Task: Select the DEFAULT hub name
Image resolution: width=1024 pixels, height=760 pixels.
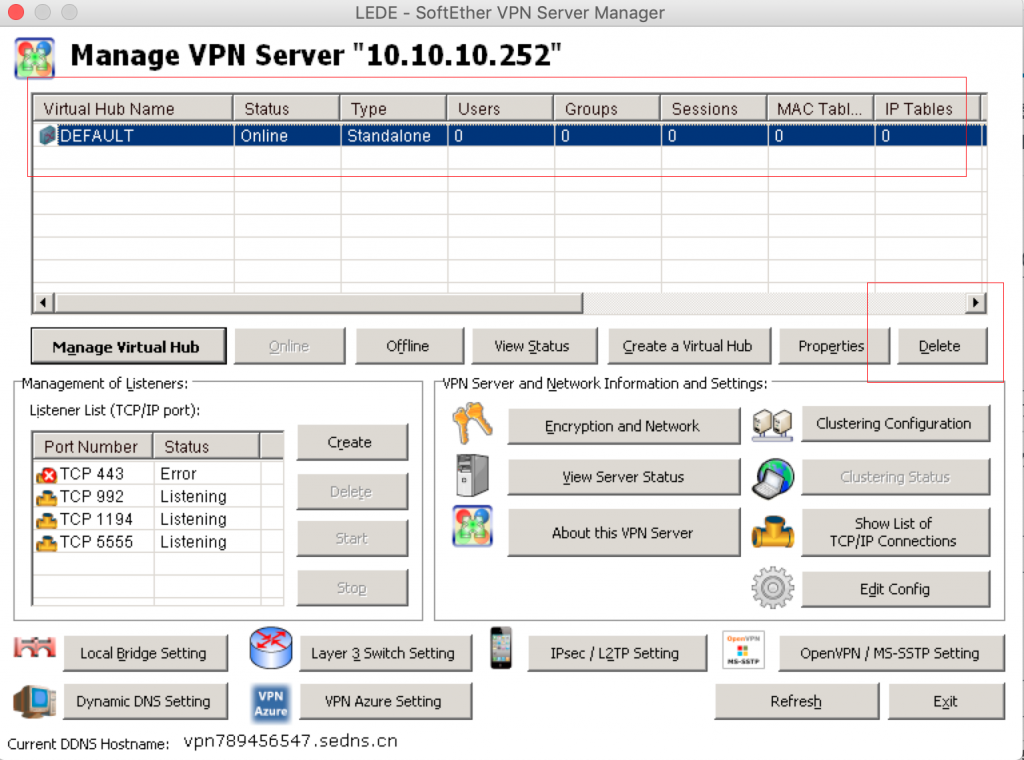Action: click(97, 136)
